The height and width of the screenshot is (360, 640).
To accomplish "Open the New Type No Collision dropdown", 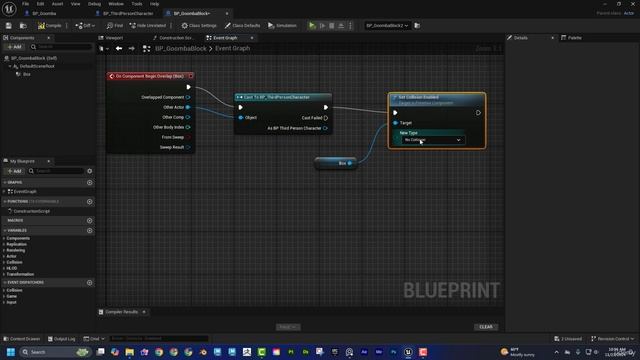I will (x=433, y=140).
